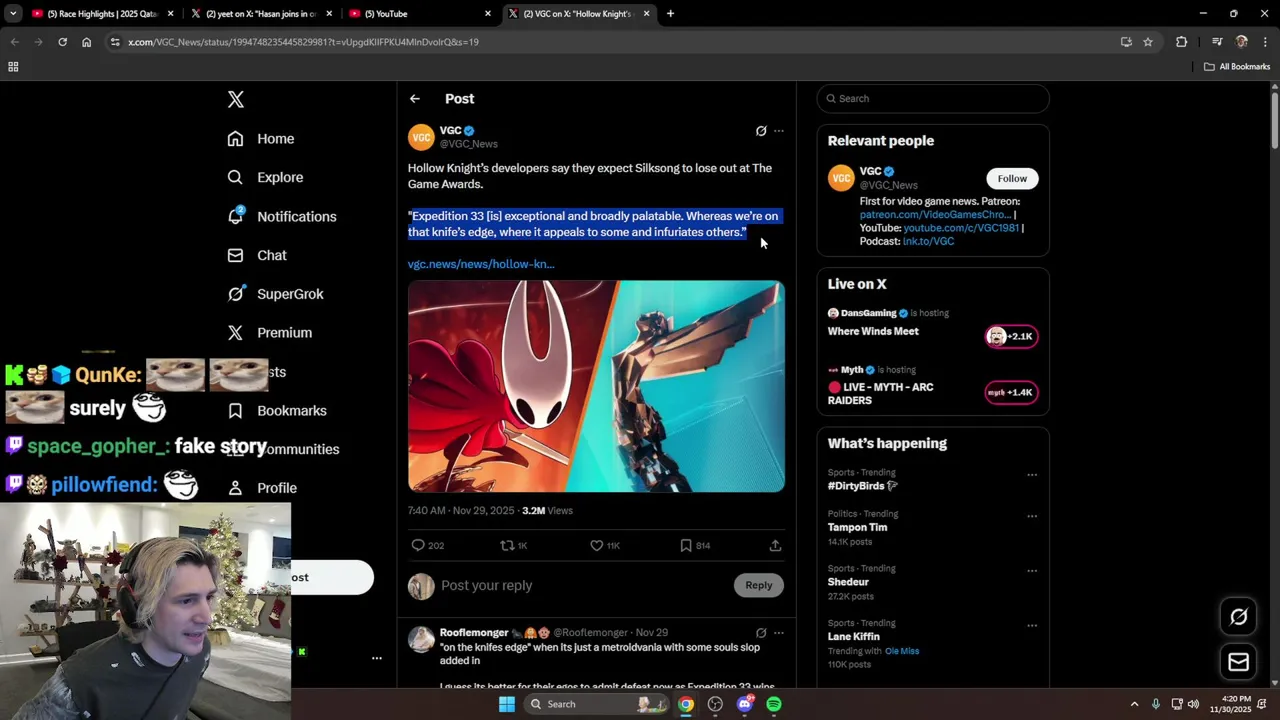
Task: Click the reply icon with 202 replies
Action: tap(418, 545)
